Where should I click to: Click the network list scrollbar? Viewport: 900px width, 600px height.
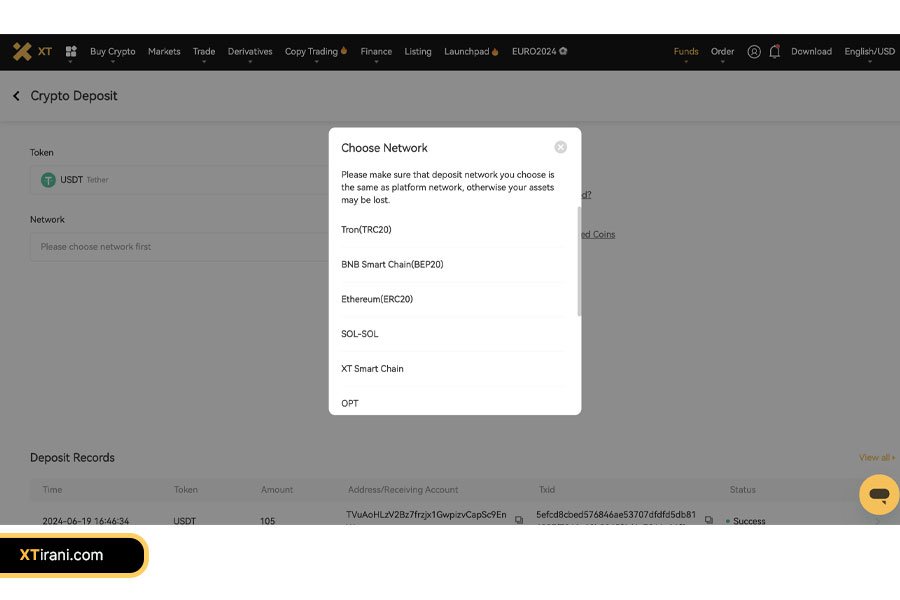(579, 260)
